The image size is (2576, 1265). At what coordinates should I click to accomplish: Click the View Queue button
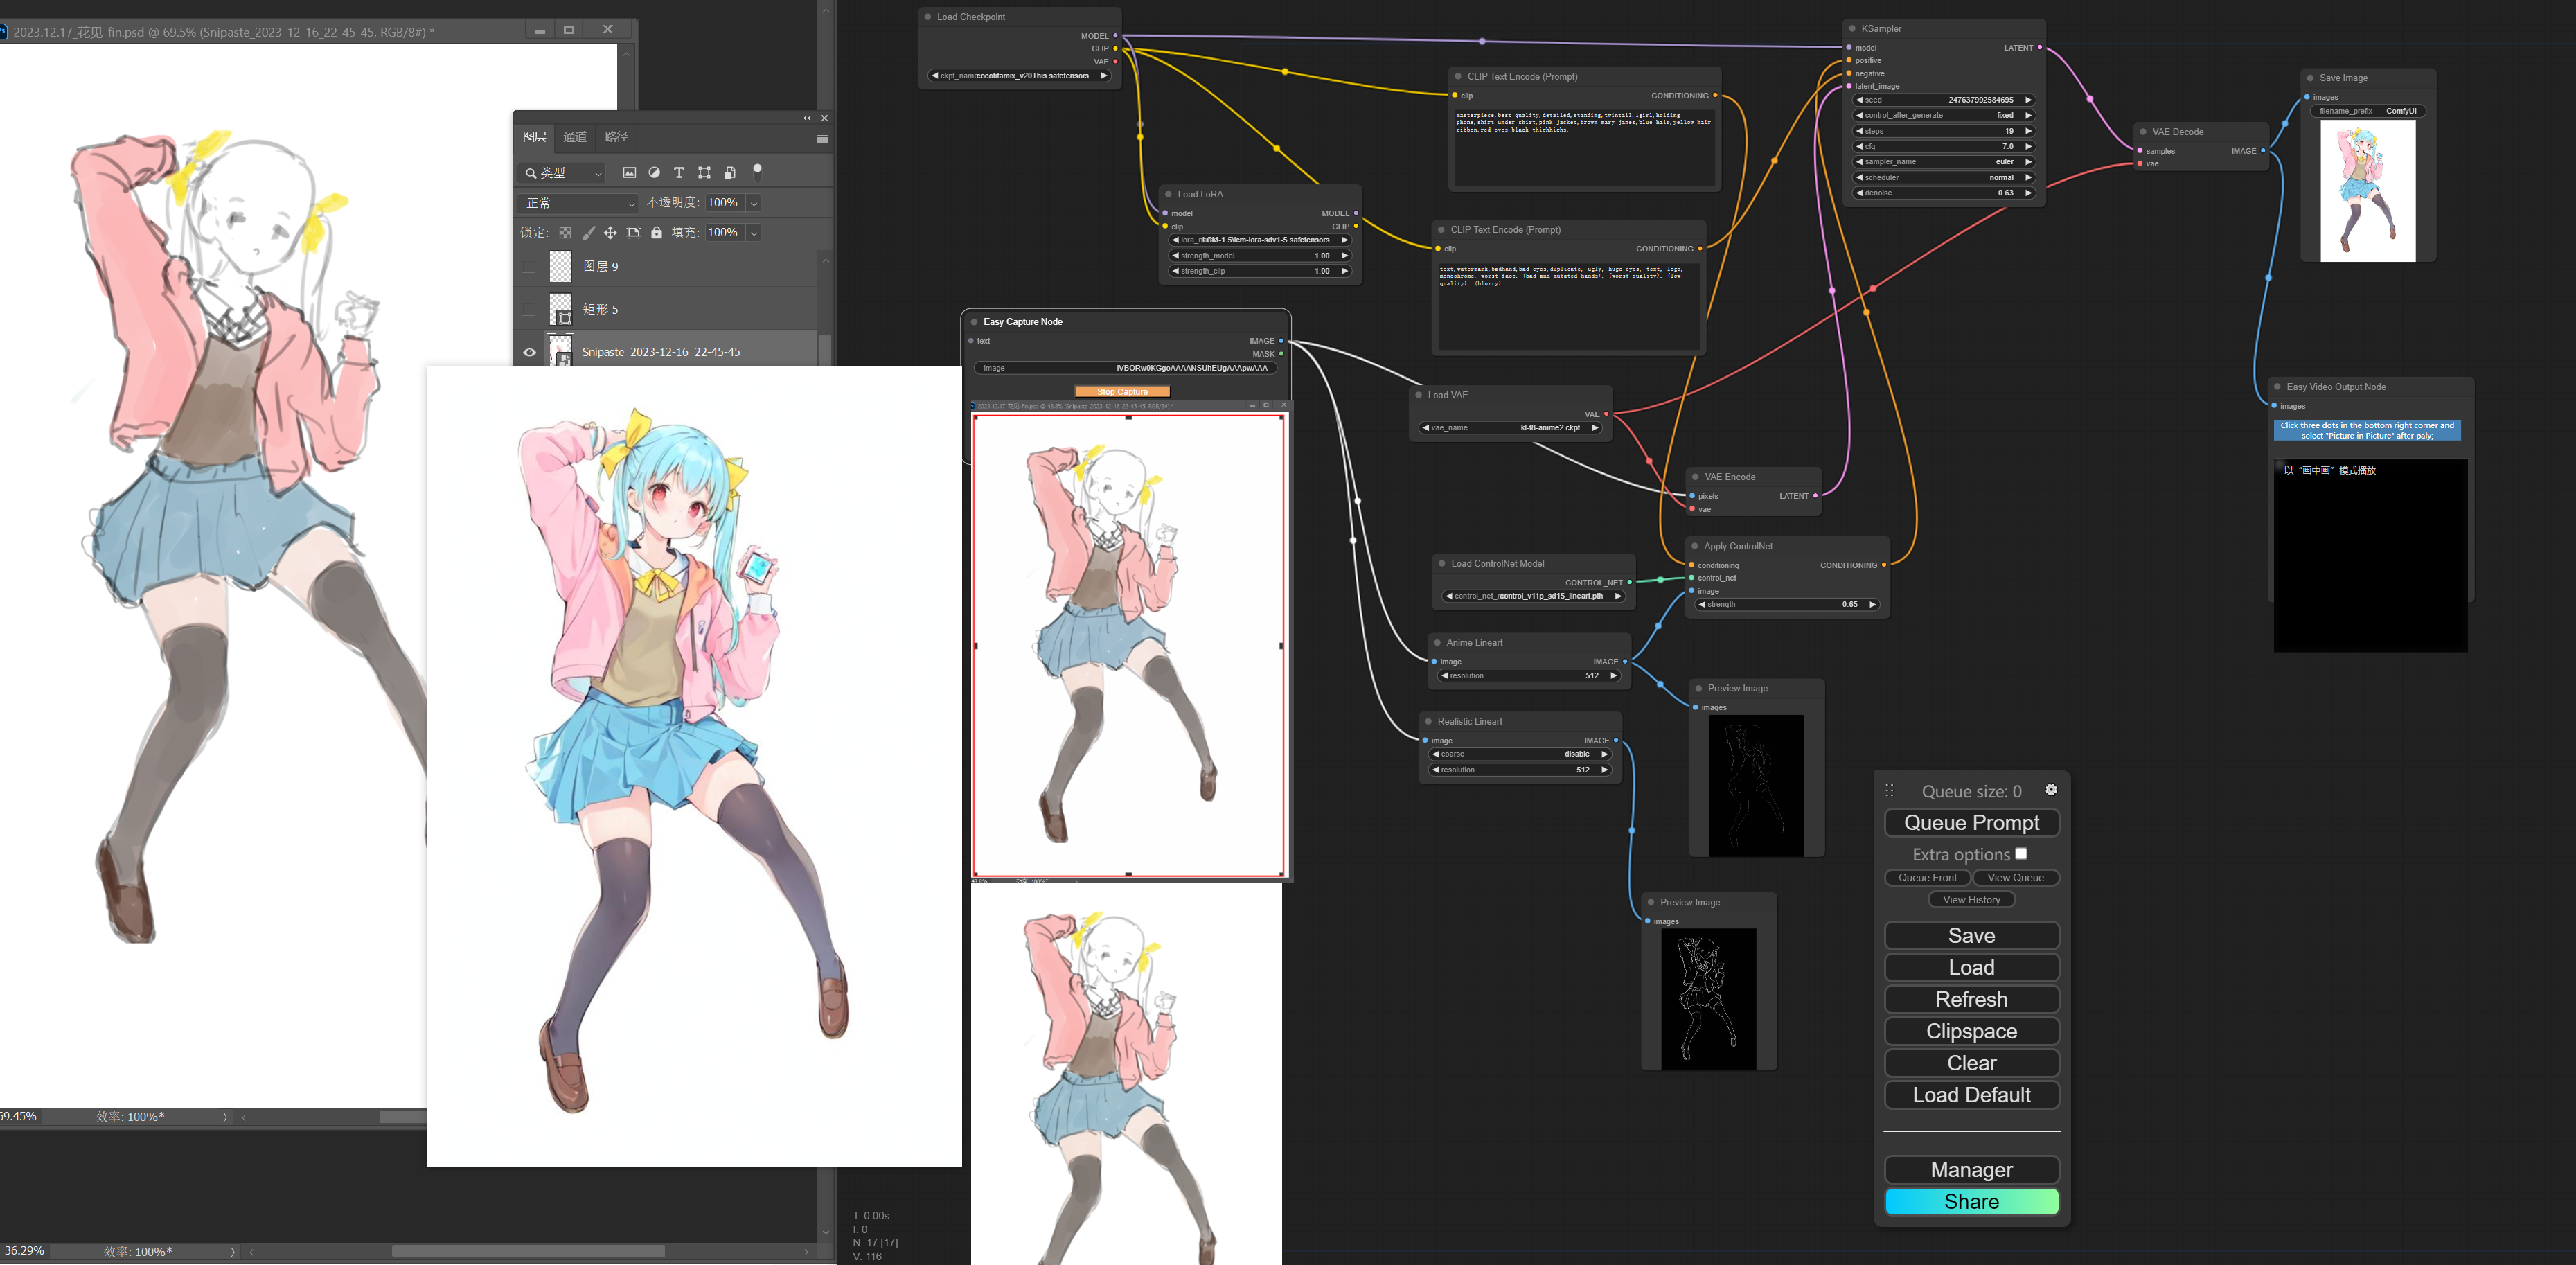2015,878
